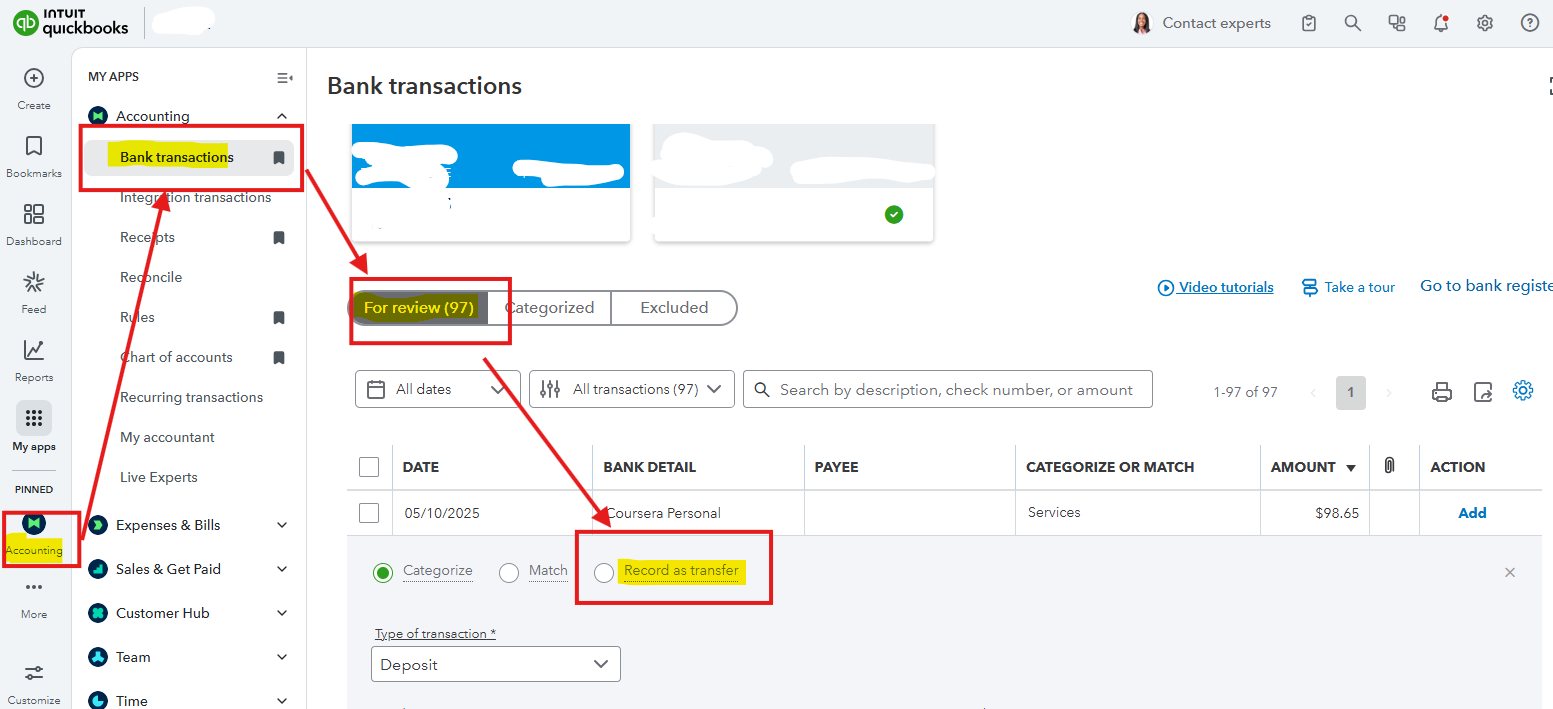The image size is (1553, 709).
Task: Check the box for the Coursera Personal row
Action: tap(369, 513)
